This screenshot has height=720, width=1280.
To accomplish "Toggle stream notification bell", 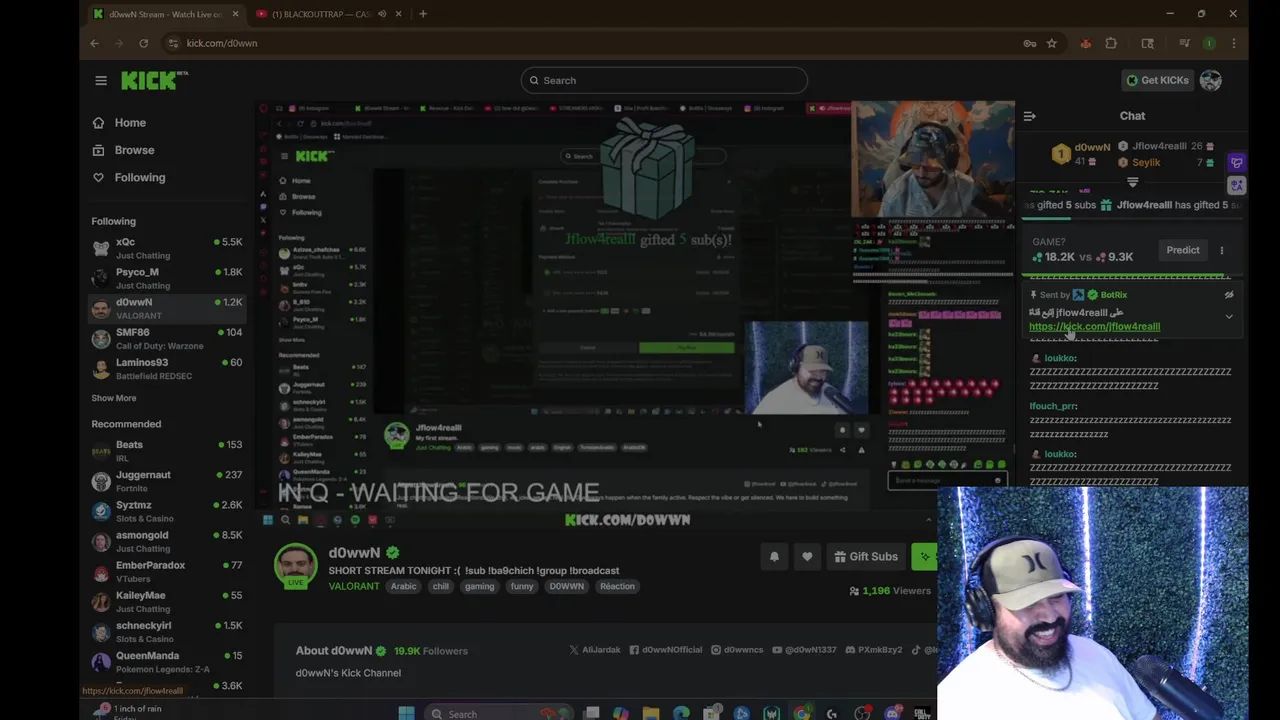I will pyautogui.click(x=774, y=557).
